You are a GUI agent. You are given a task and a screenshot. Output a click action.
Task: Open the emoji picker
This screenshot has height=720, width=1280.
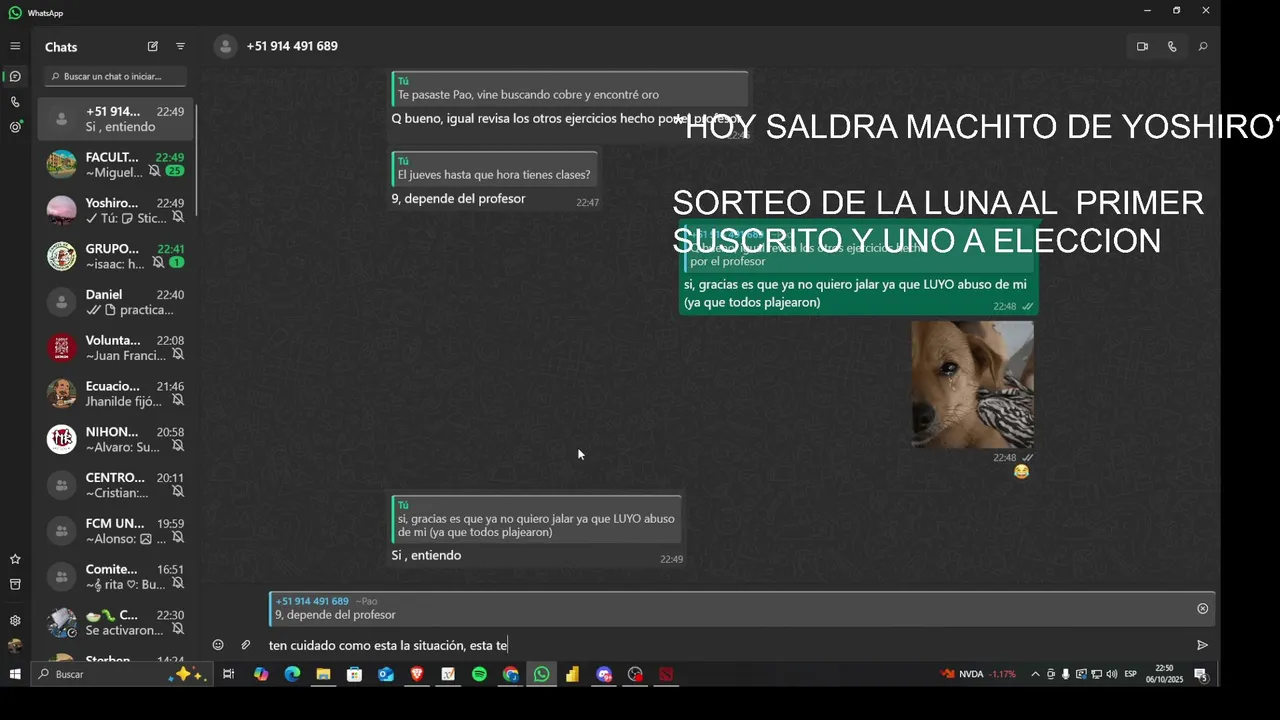click(x=218, y=645)
